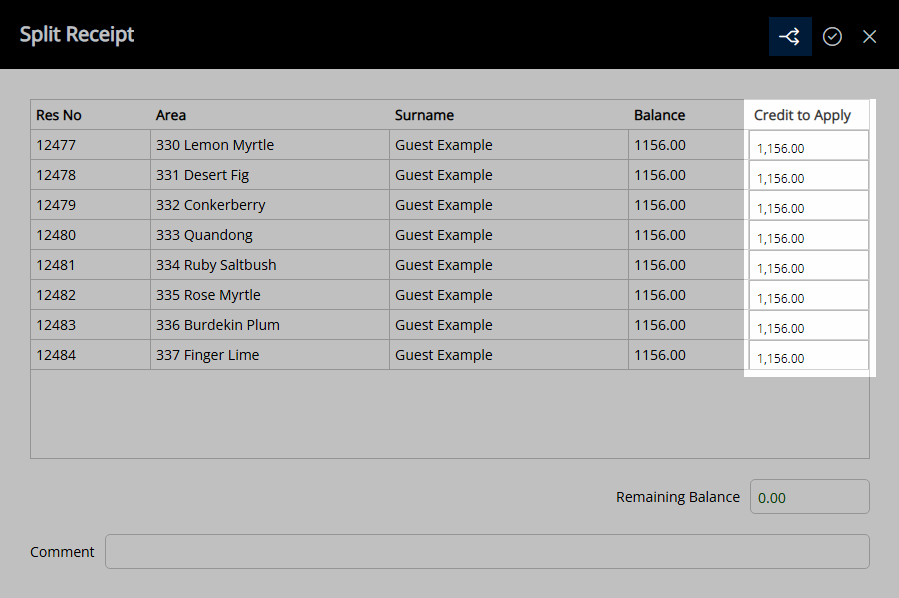The height and width of the screenshot is (598, 899).
Task: Click the Comment label
Action: tap(62, 552)
